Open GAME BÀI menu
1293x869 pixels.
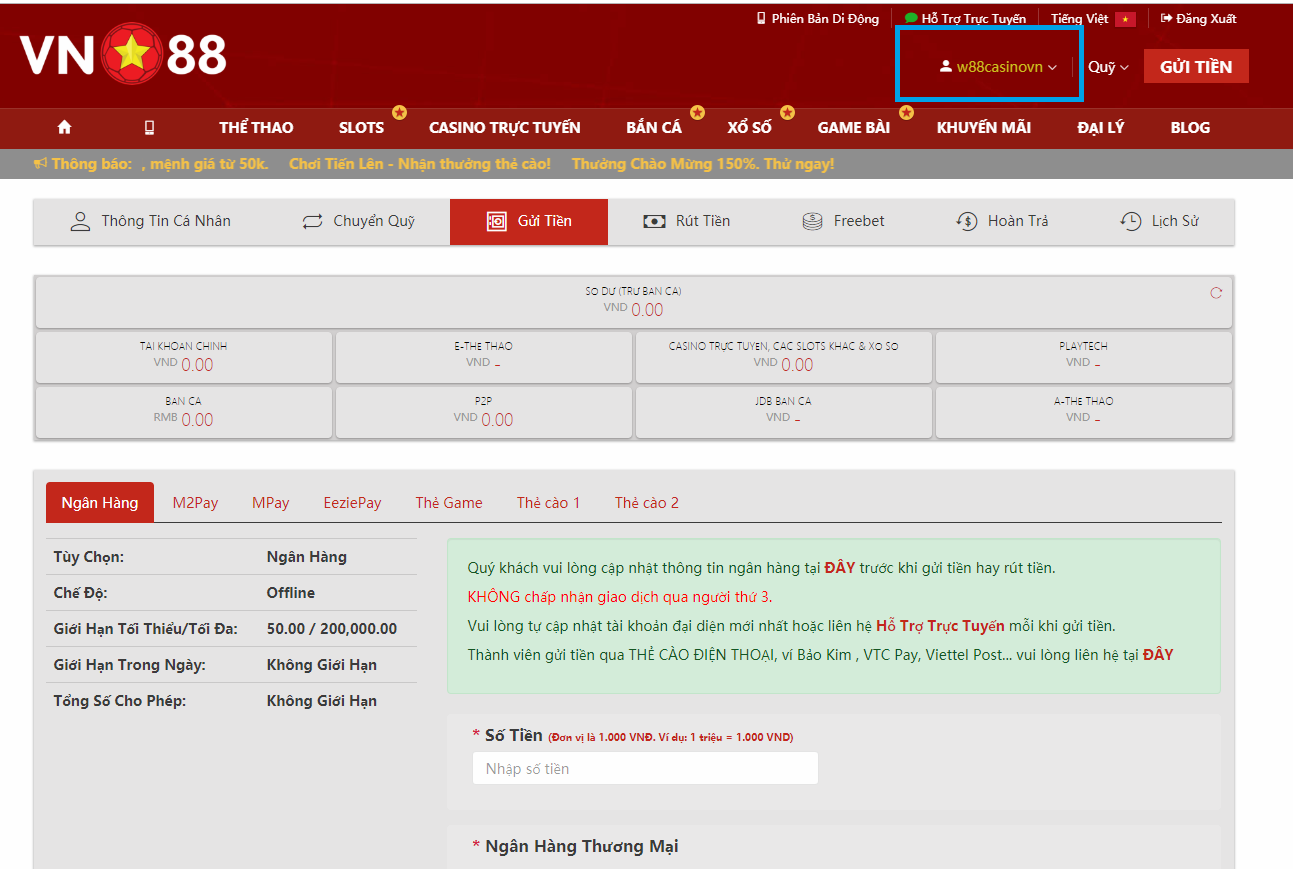click(x=854, y=127)
